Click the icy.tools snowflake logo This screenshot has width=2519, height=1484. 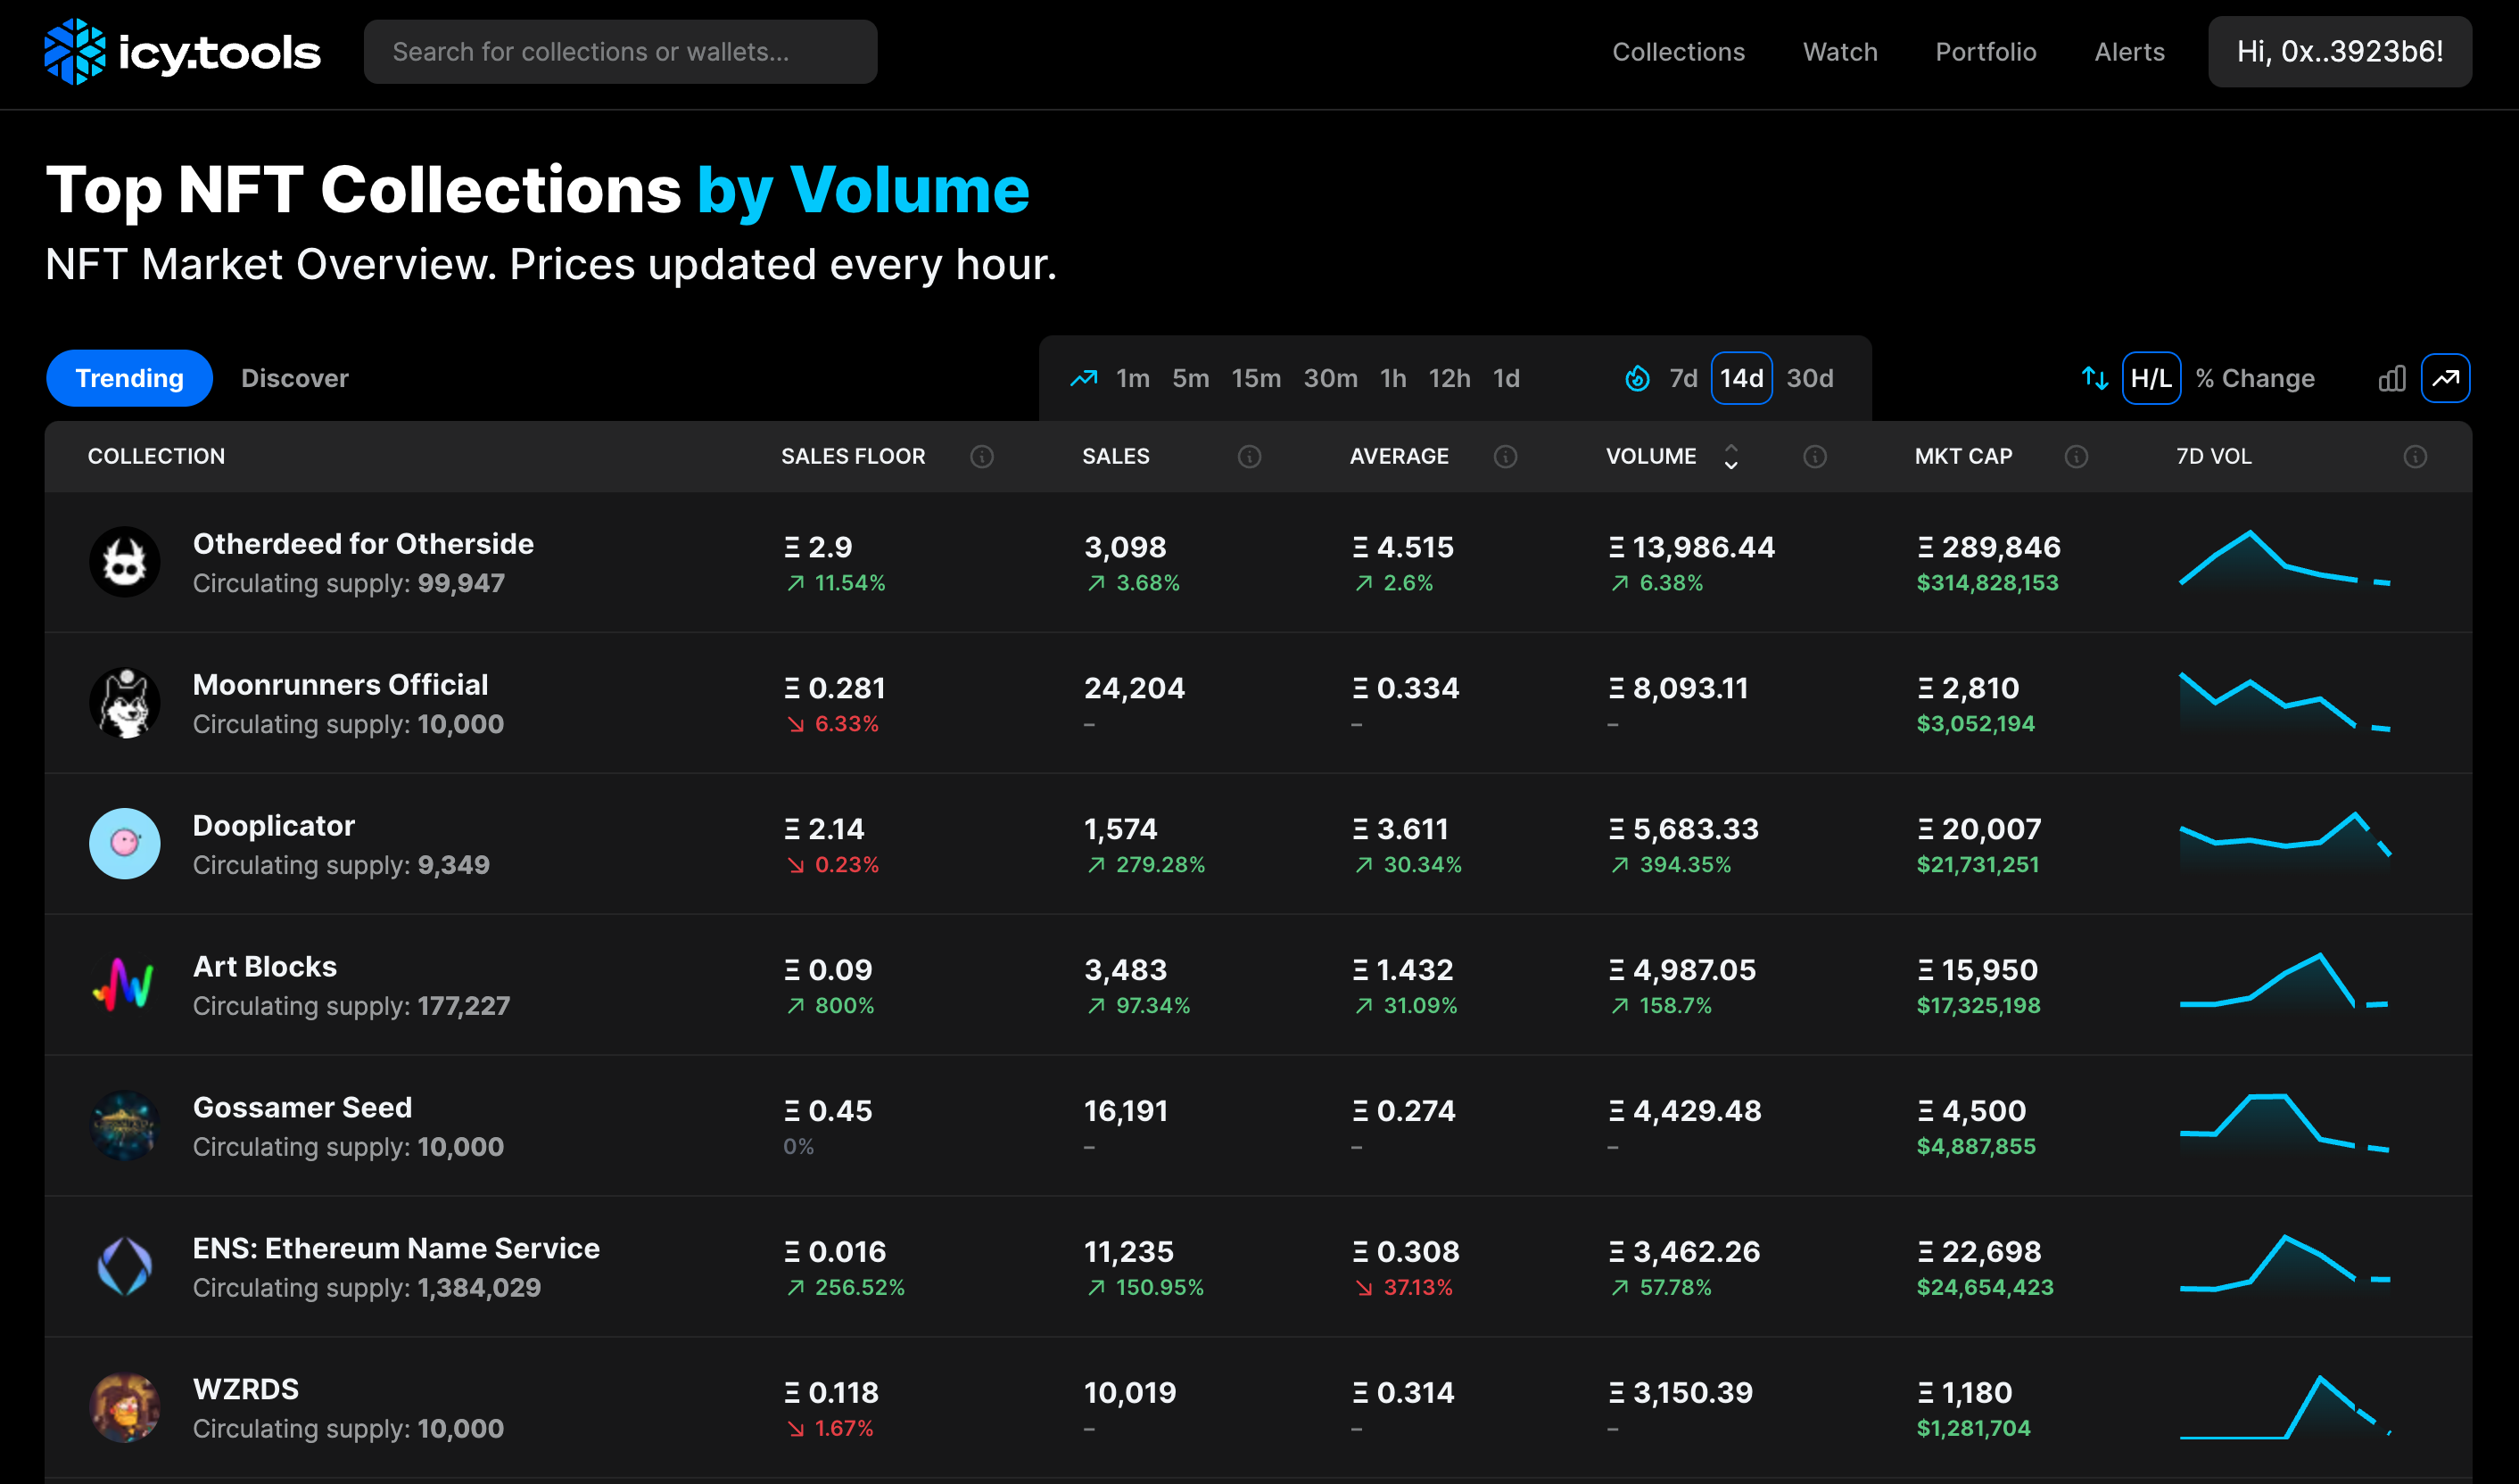[75, 51]
